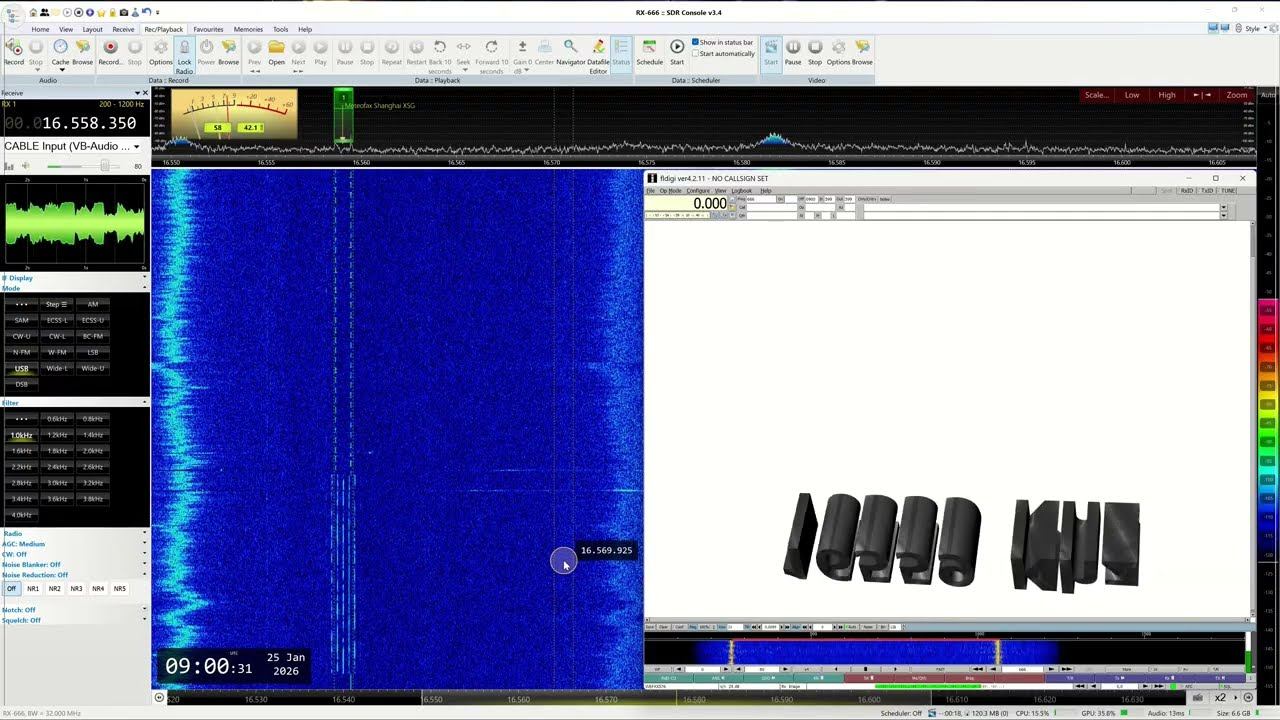Open the Layout ribbon tab
The image size is (1280, 720).
(92, 29)
